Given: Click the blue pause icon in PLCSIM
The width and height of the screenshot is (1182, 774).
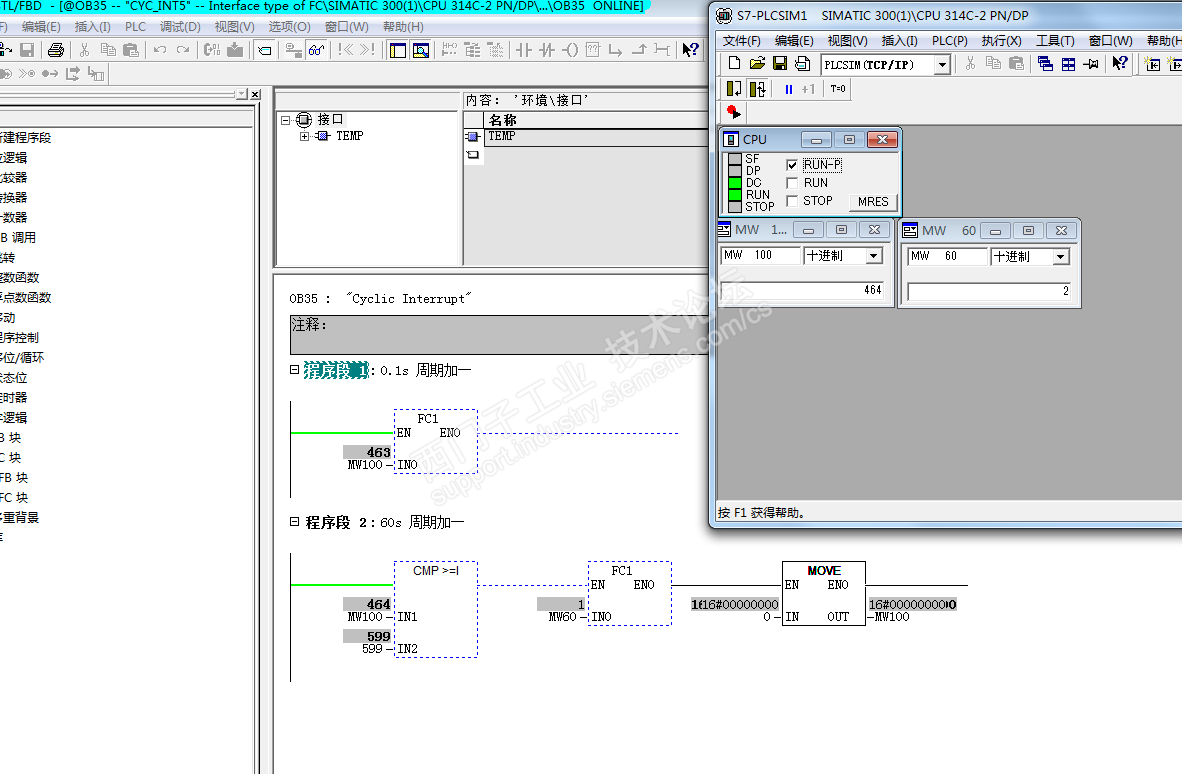Looking at the screenshot, I should tap(789, 89).
